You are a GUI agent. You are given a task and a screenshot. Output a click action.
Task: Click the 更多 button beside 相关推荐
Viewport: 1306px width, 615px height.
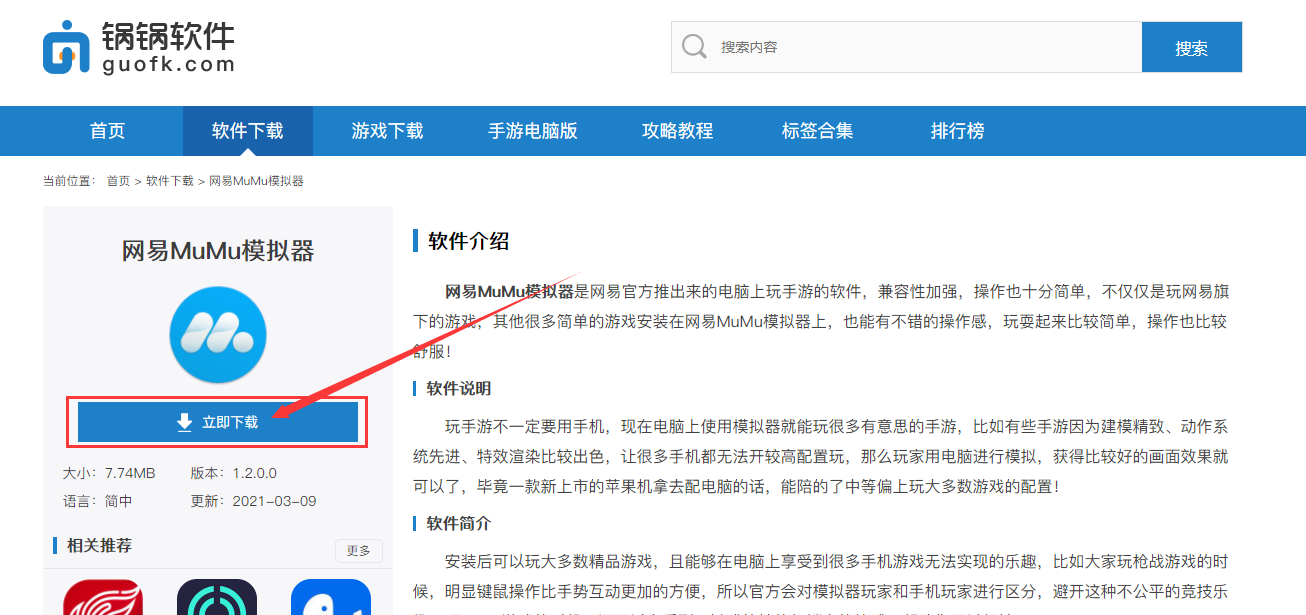pyautogui.click(x=359, y=551)
